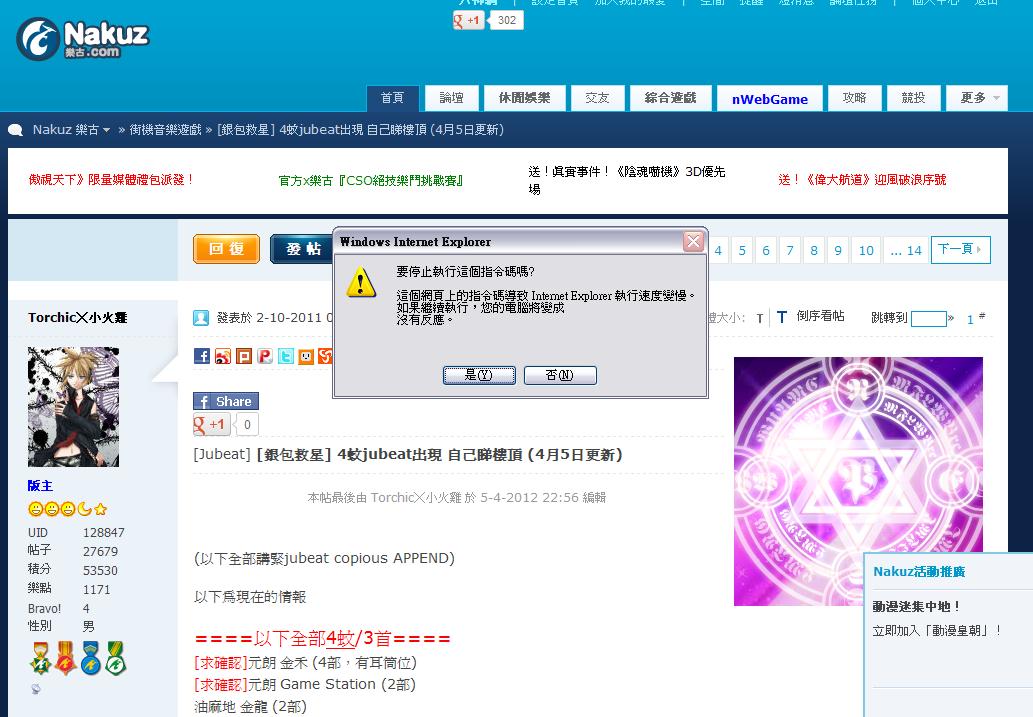Screen dimensions: 1033x717
Task: Share post via Facebook square icon
Action: click(x=202, y=356)
